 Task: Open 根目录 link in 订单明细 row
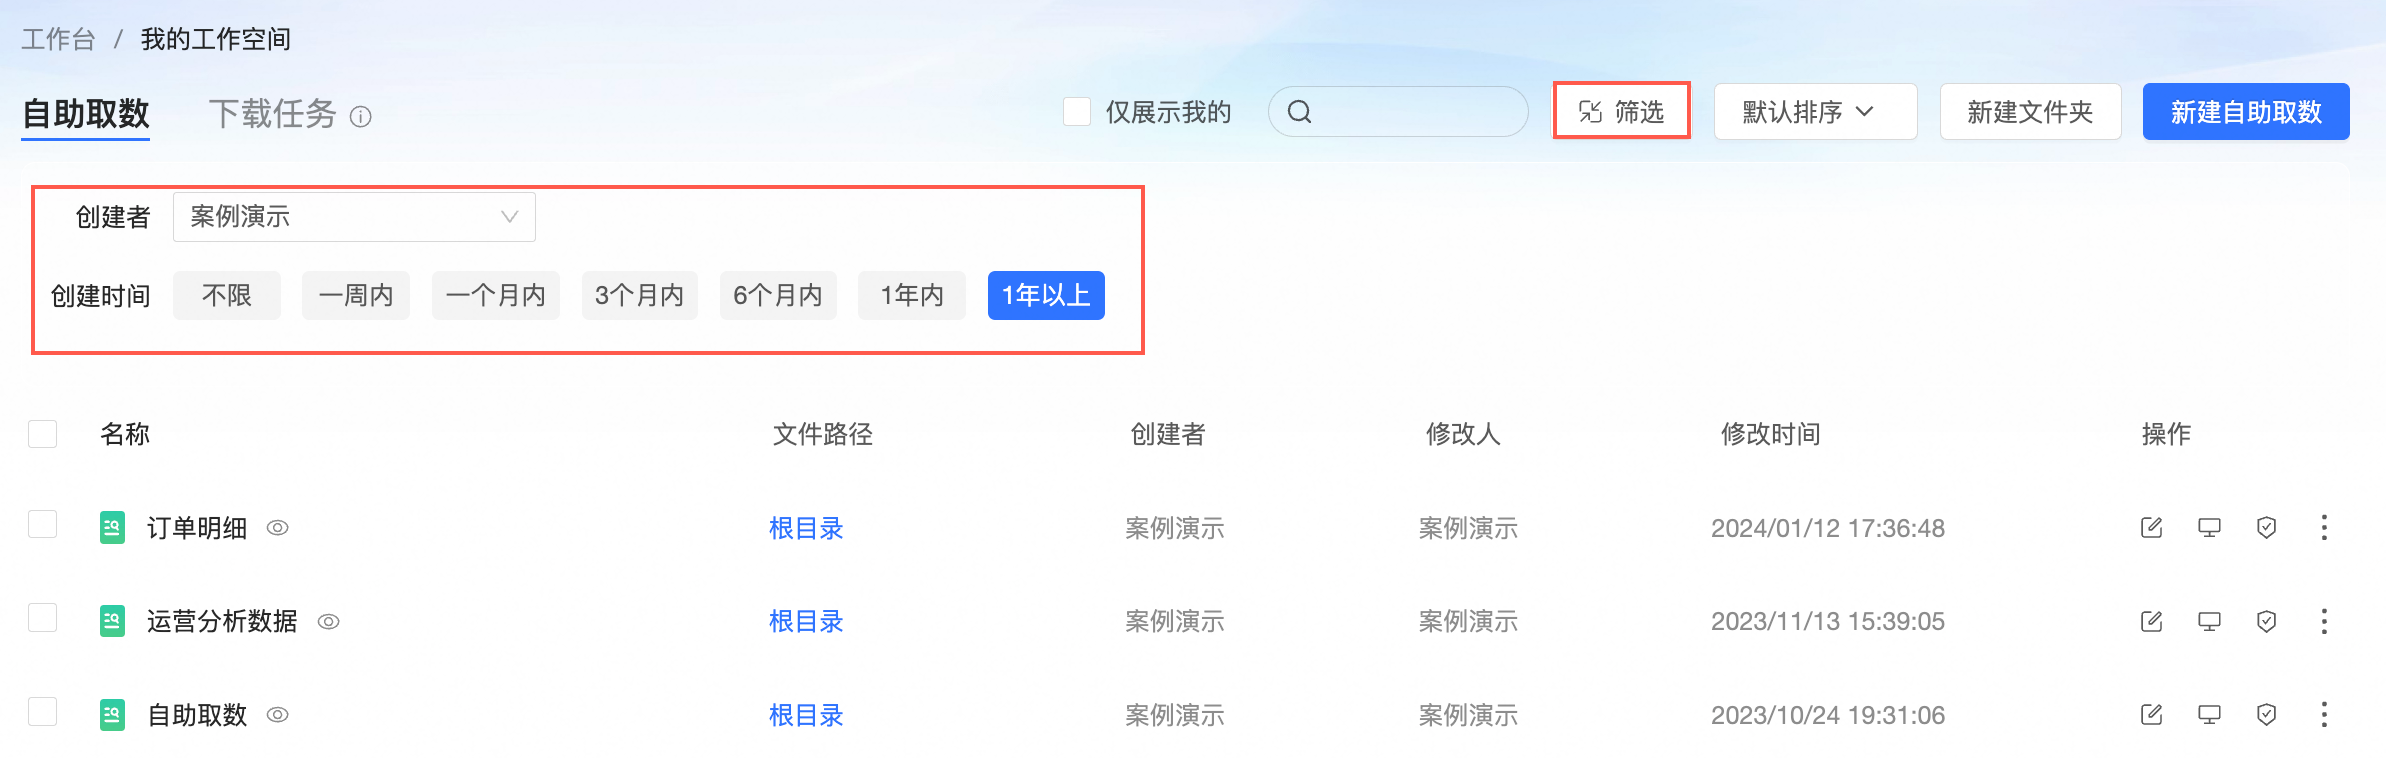[806, 528]
